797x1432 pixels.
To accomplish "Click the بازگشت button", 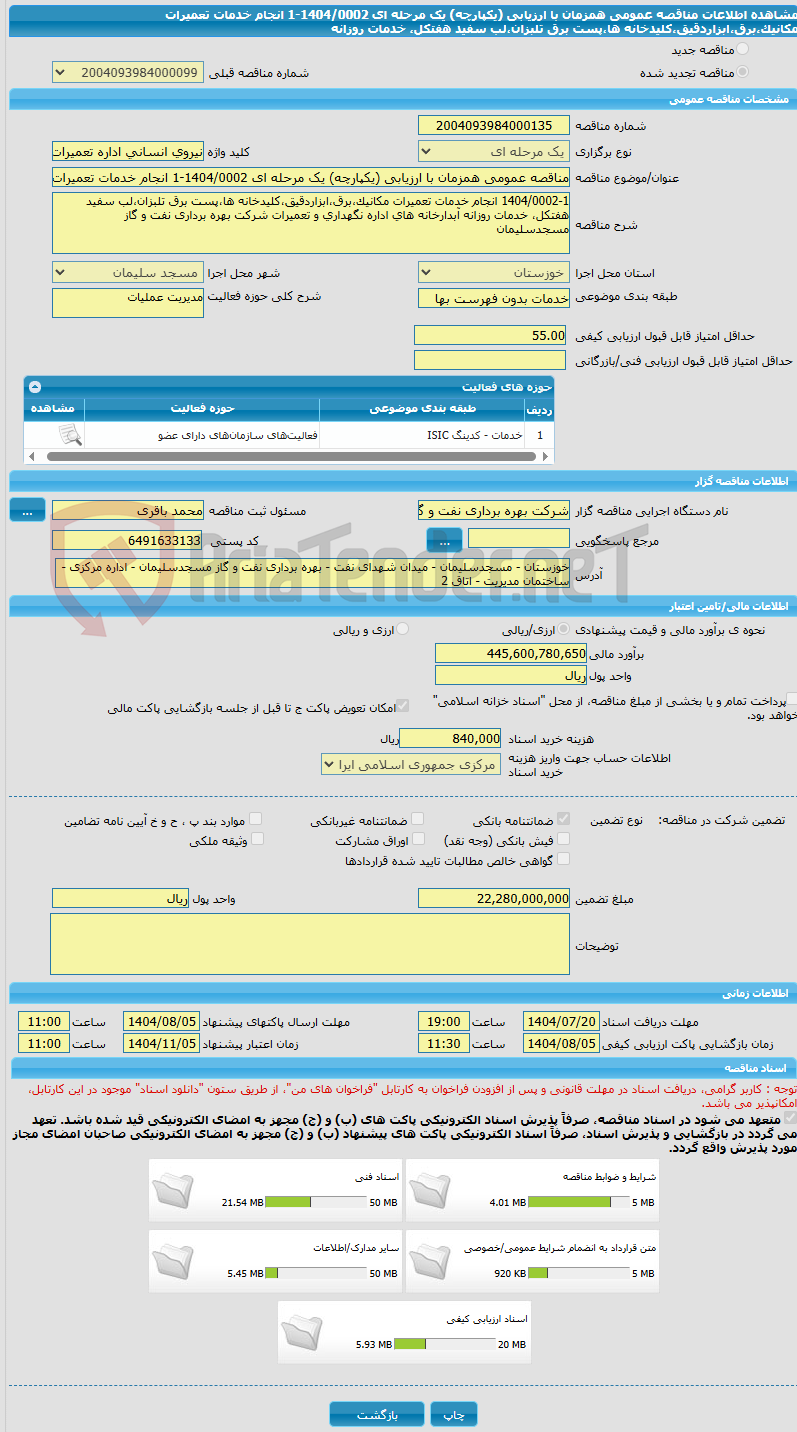I will (376, 1415).
